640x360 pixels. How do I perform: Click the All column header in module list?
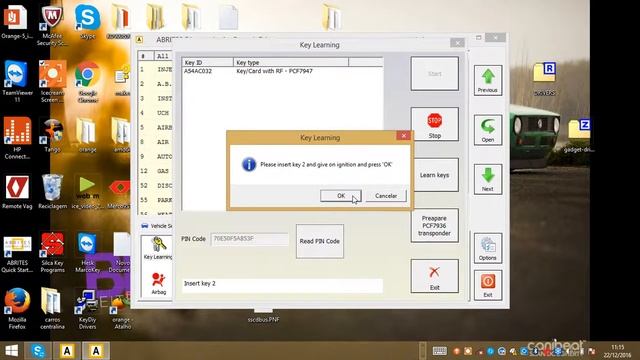[163, 56]
